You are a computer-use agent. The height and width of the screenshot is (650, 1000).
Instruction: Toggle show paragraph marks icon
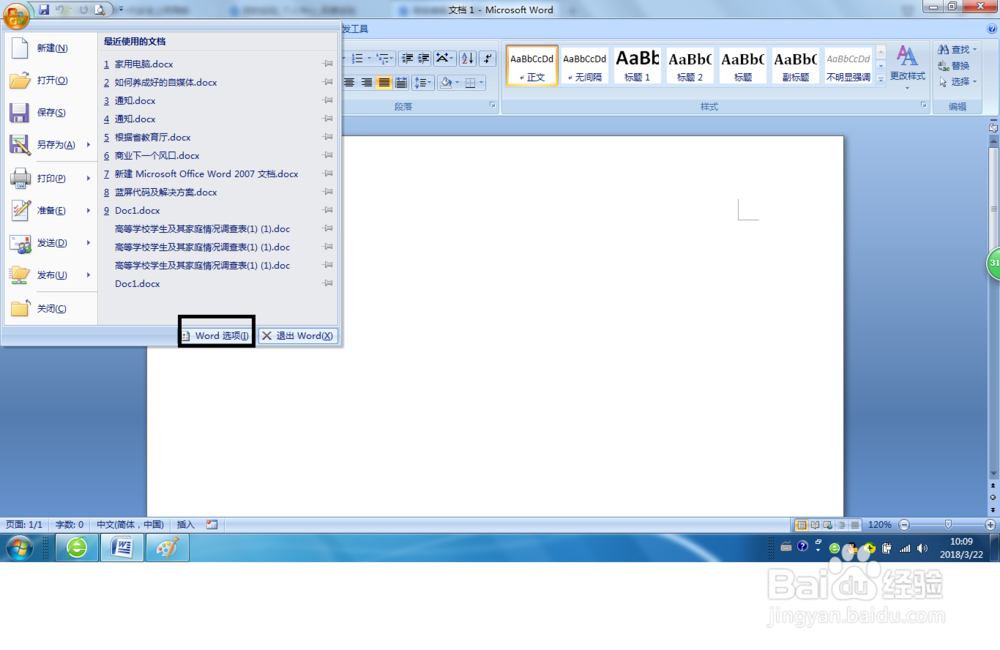(488, 59)
